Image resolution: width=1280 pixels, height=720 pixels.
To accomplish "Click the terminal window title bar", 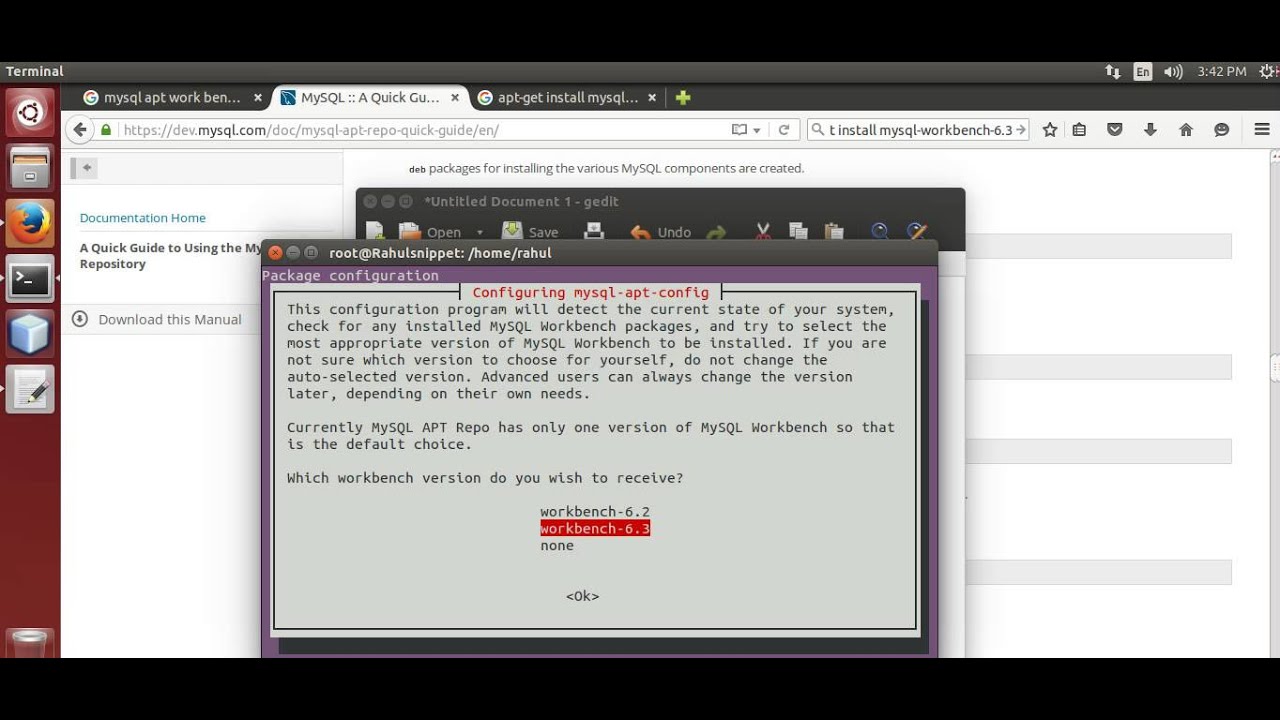I will tap(599, 253).
